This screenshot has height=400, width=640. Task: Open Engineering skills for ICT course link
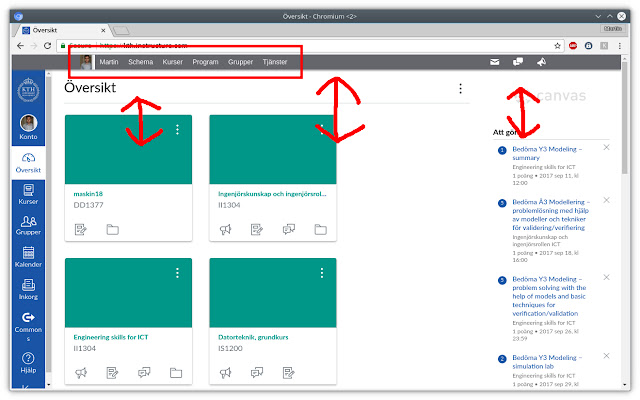(111, 337)
